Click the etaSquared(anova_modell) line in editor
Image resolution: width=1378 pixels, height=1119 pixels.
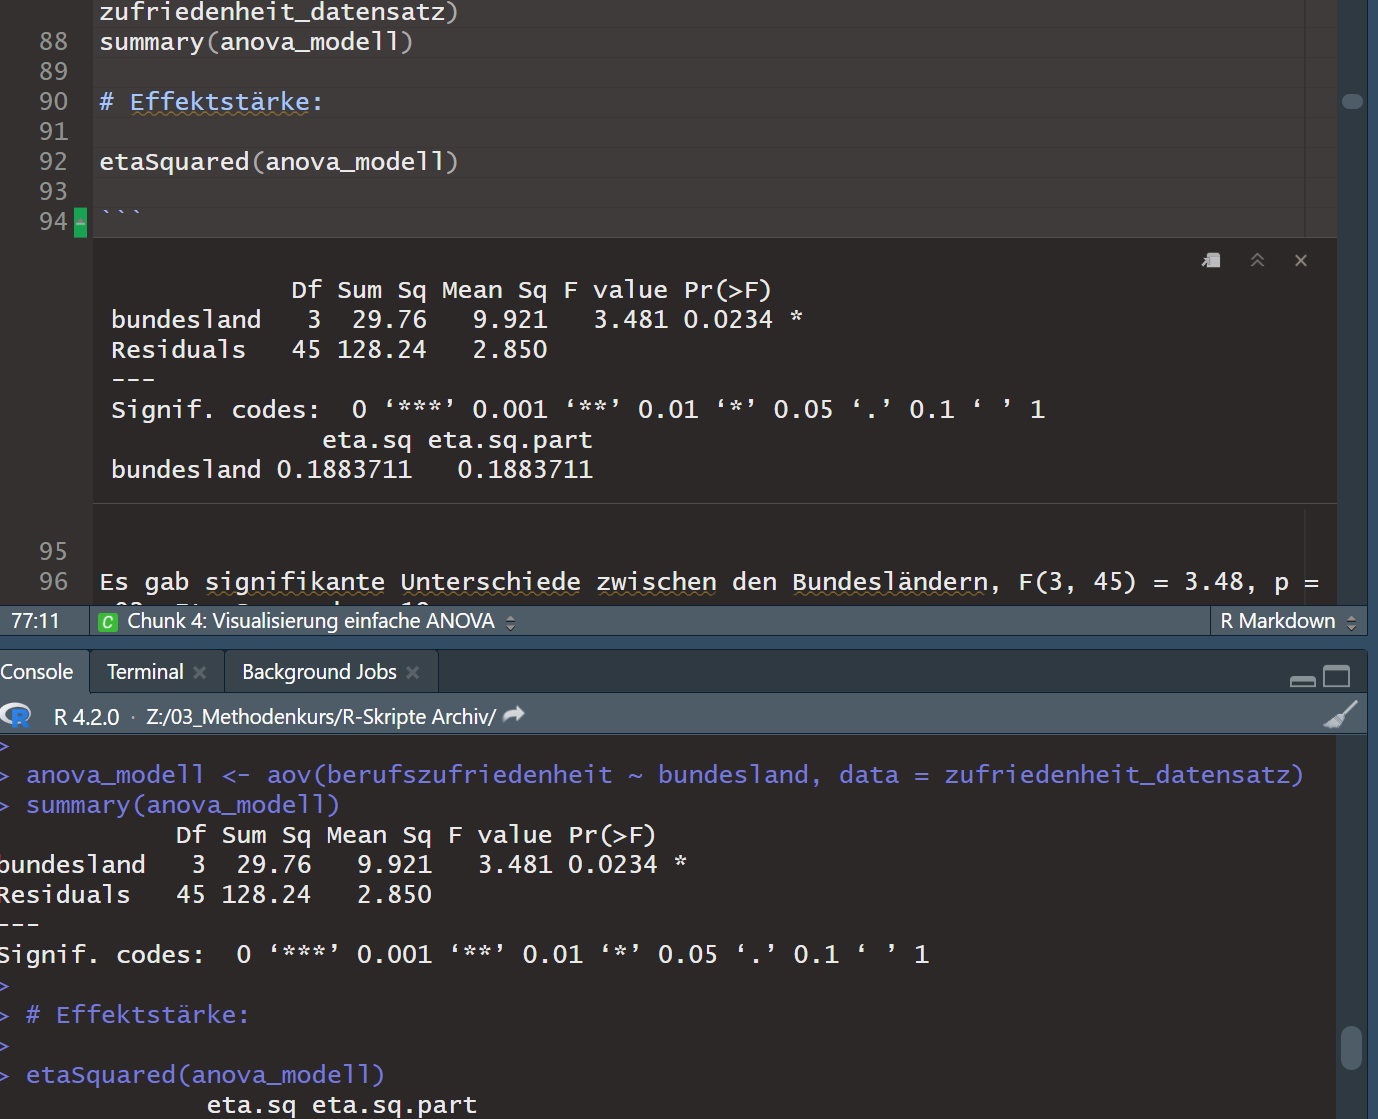click(279, 162)
